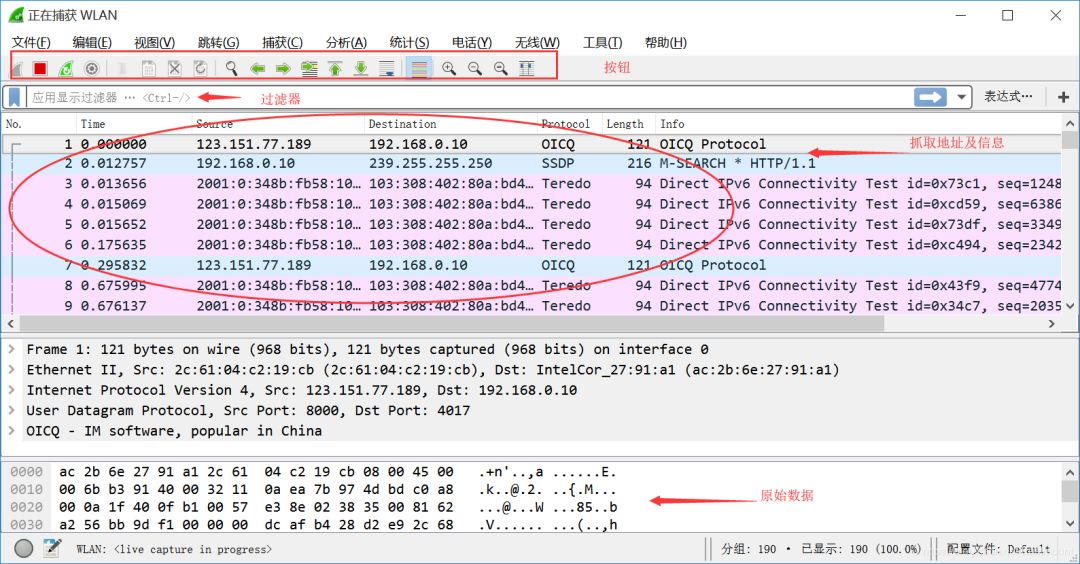Sort by the Time column header
Screen dimensions: 1080x564
click(134, 124)
